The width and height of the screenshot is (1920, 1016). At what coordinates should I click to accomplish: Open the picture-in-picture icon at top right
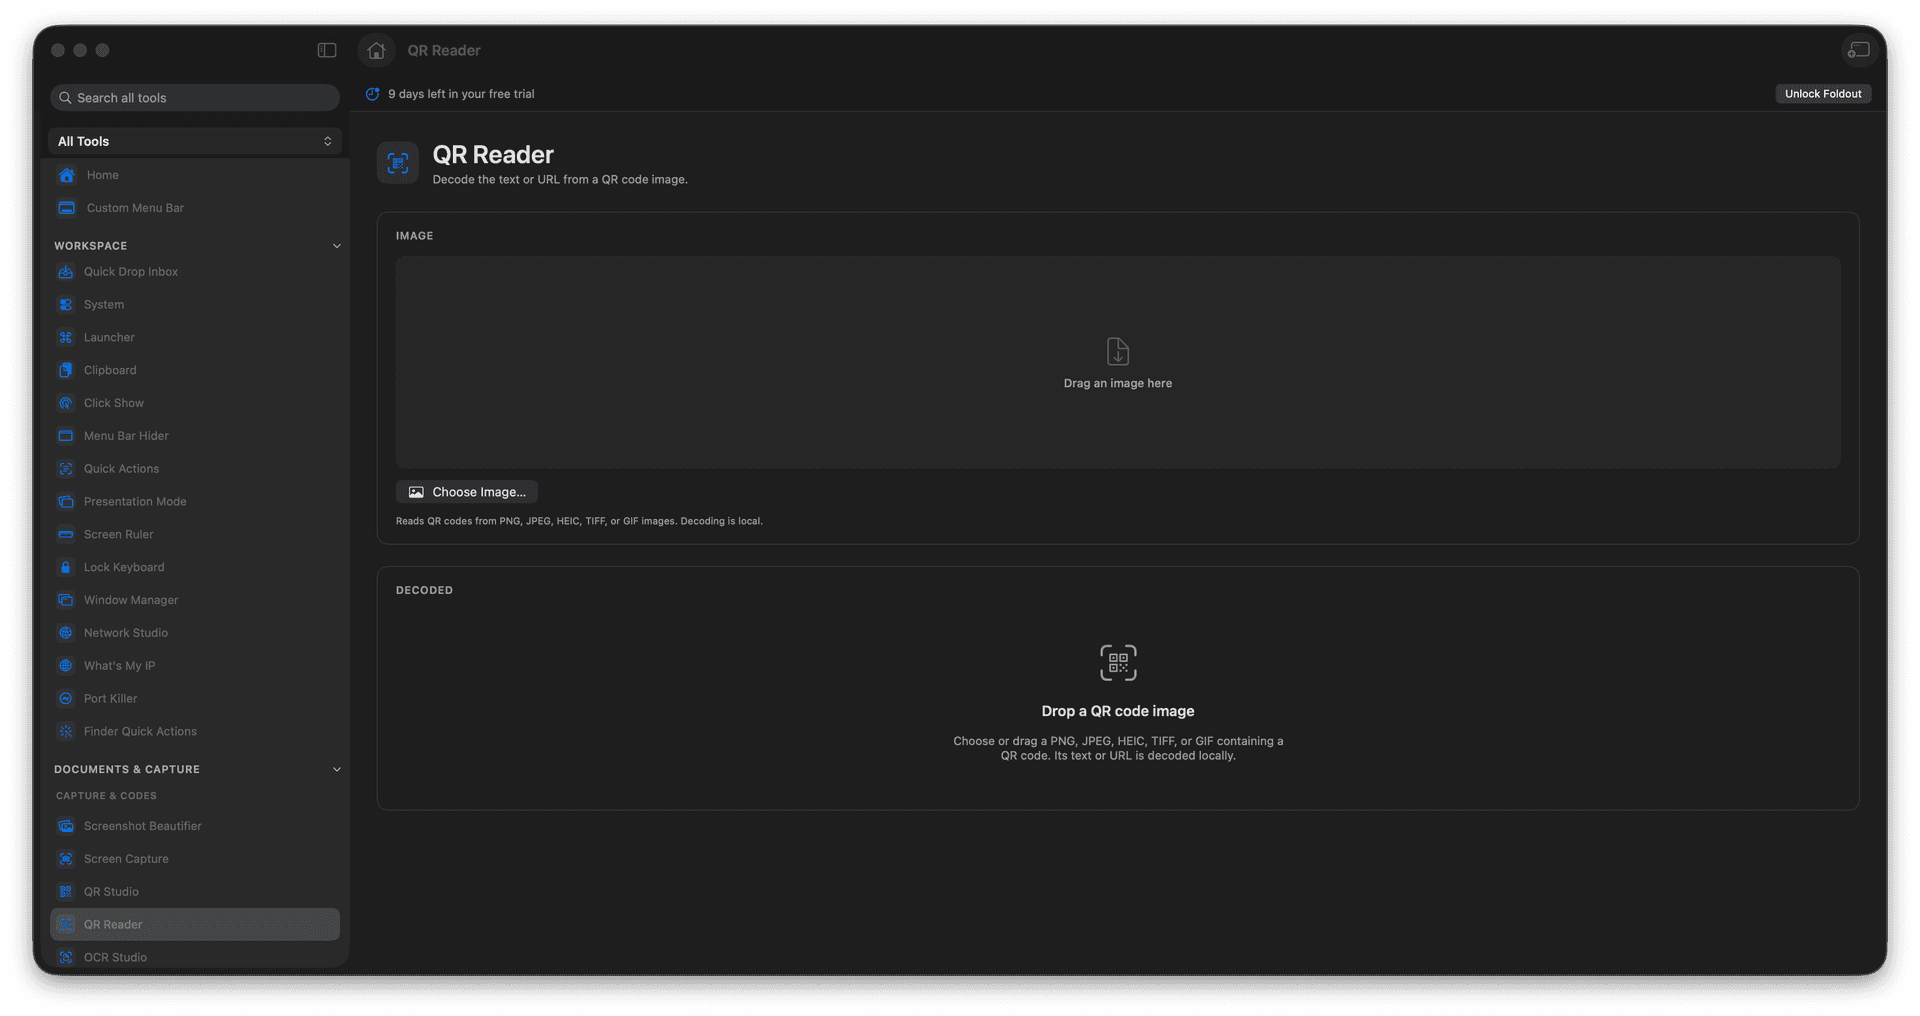point(1858,50)
